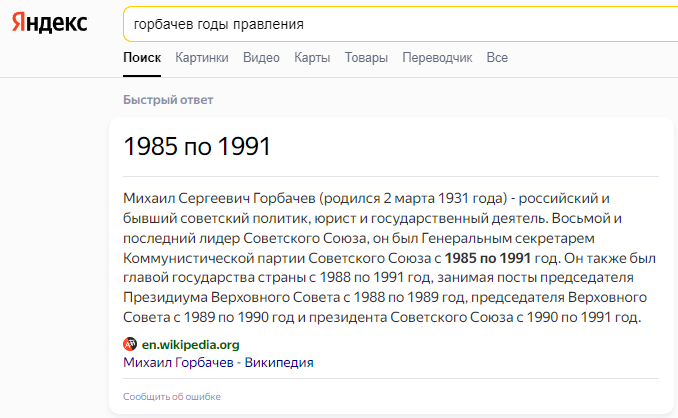The image size is (678, 418).
Task: Click the word Коммунистической in the answer text
Action: click(x=191, y=256)
